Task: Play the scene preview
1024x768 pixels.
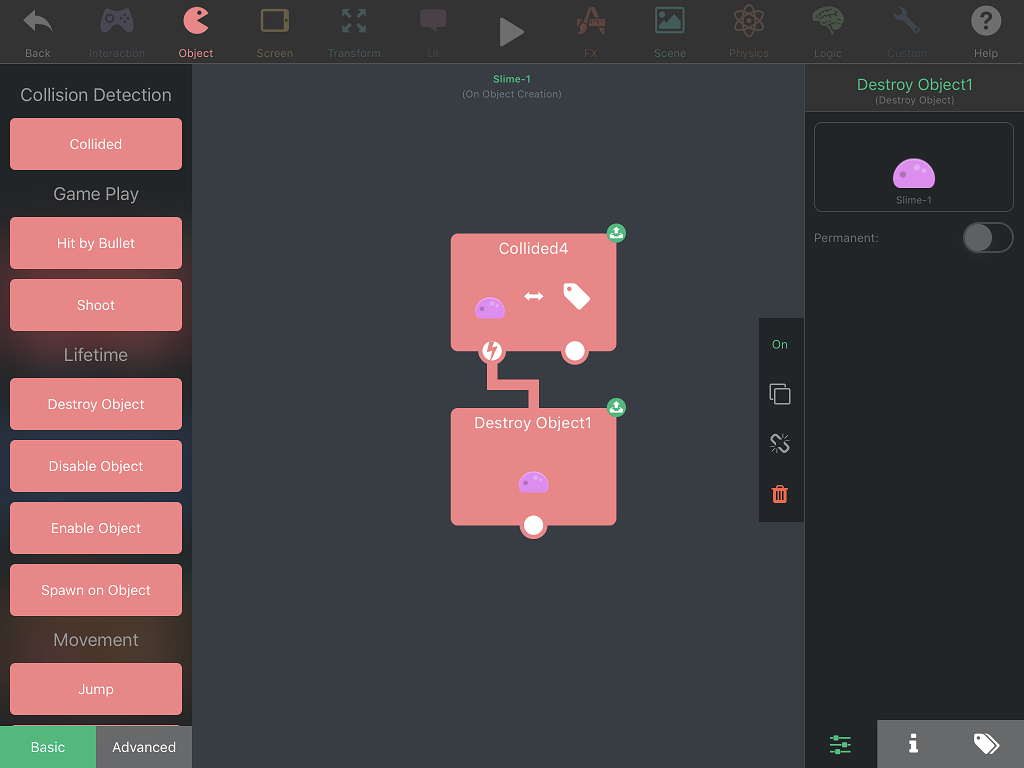Action: [511, 31]
